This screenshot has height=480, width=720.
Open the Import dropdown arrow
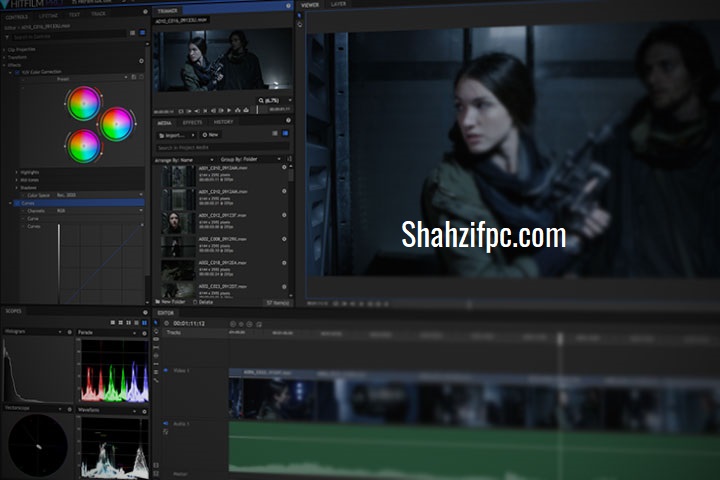pos(193,135)
